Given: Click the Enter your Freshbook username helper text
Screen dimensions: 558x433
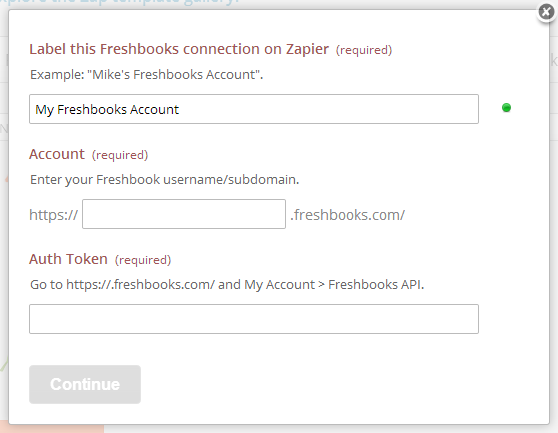Looking at the screenshot, I should coord(164,179).
